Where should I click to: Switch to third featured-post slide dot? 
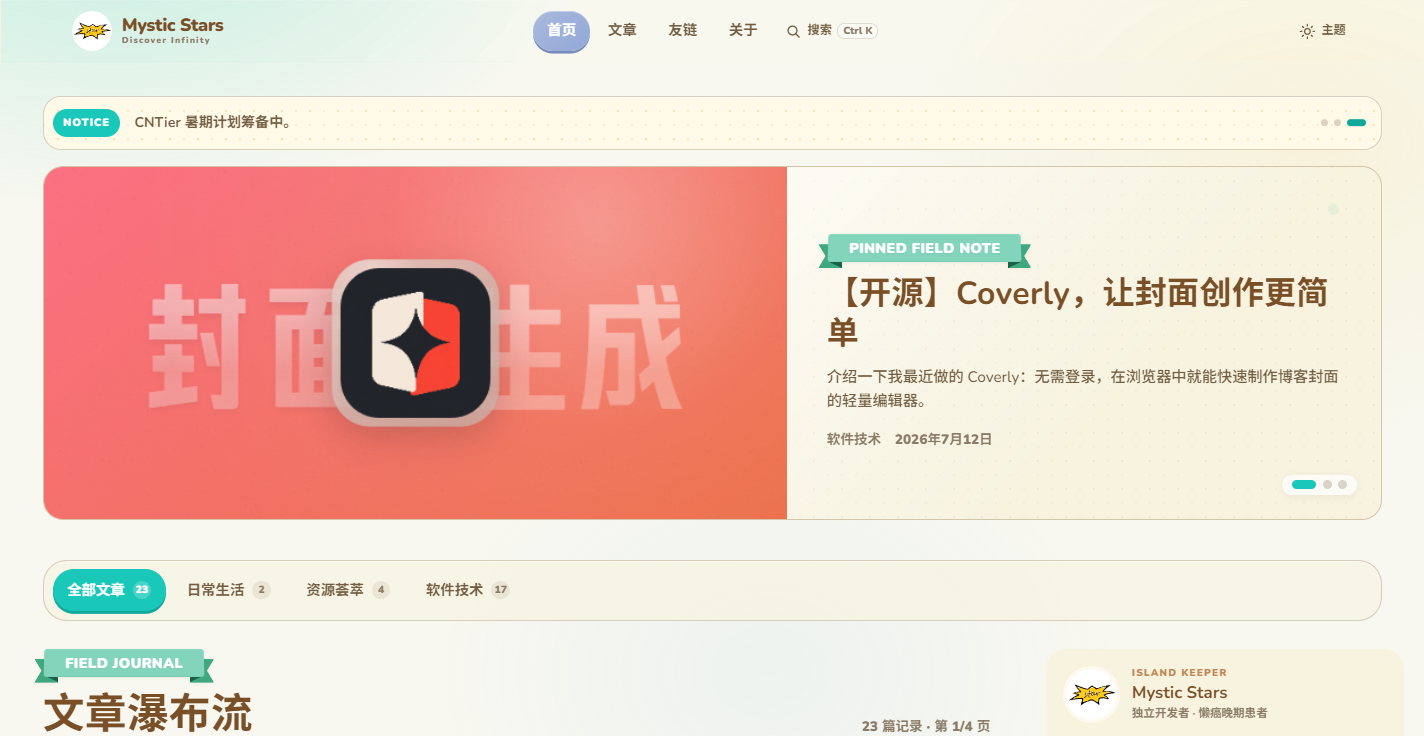click(x=1342, y=484)
